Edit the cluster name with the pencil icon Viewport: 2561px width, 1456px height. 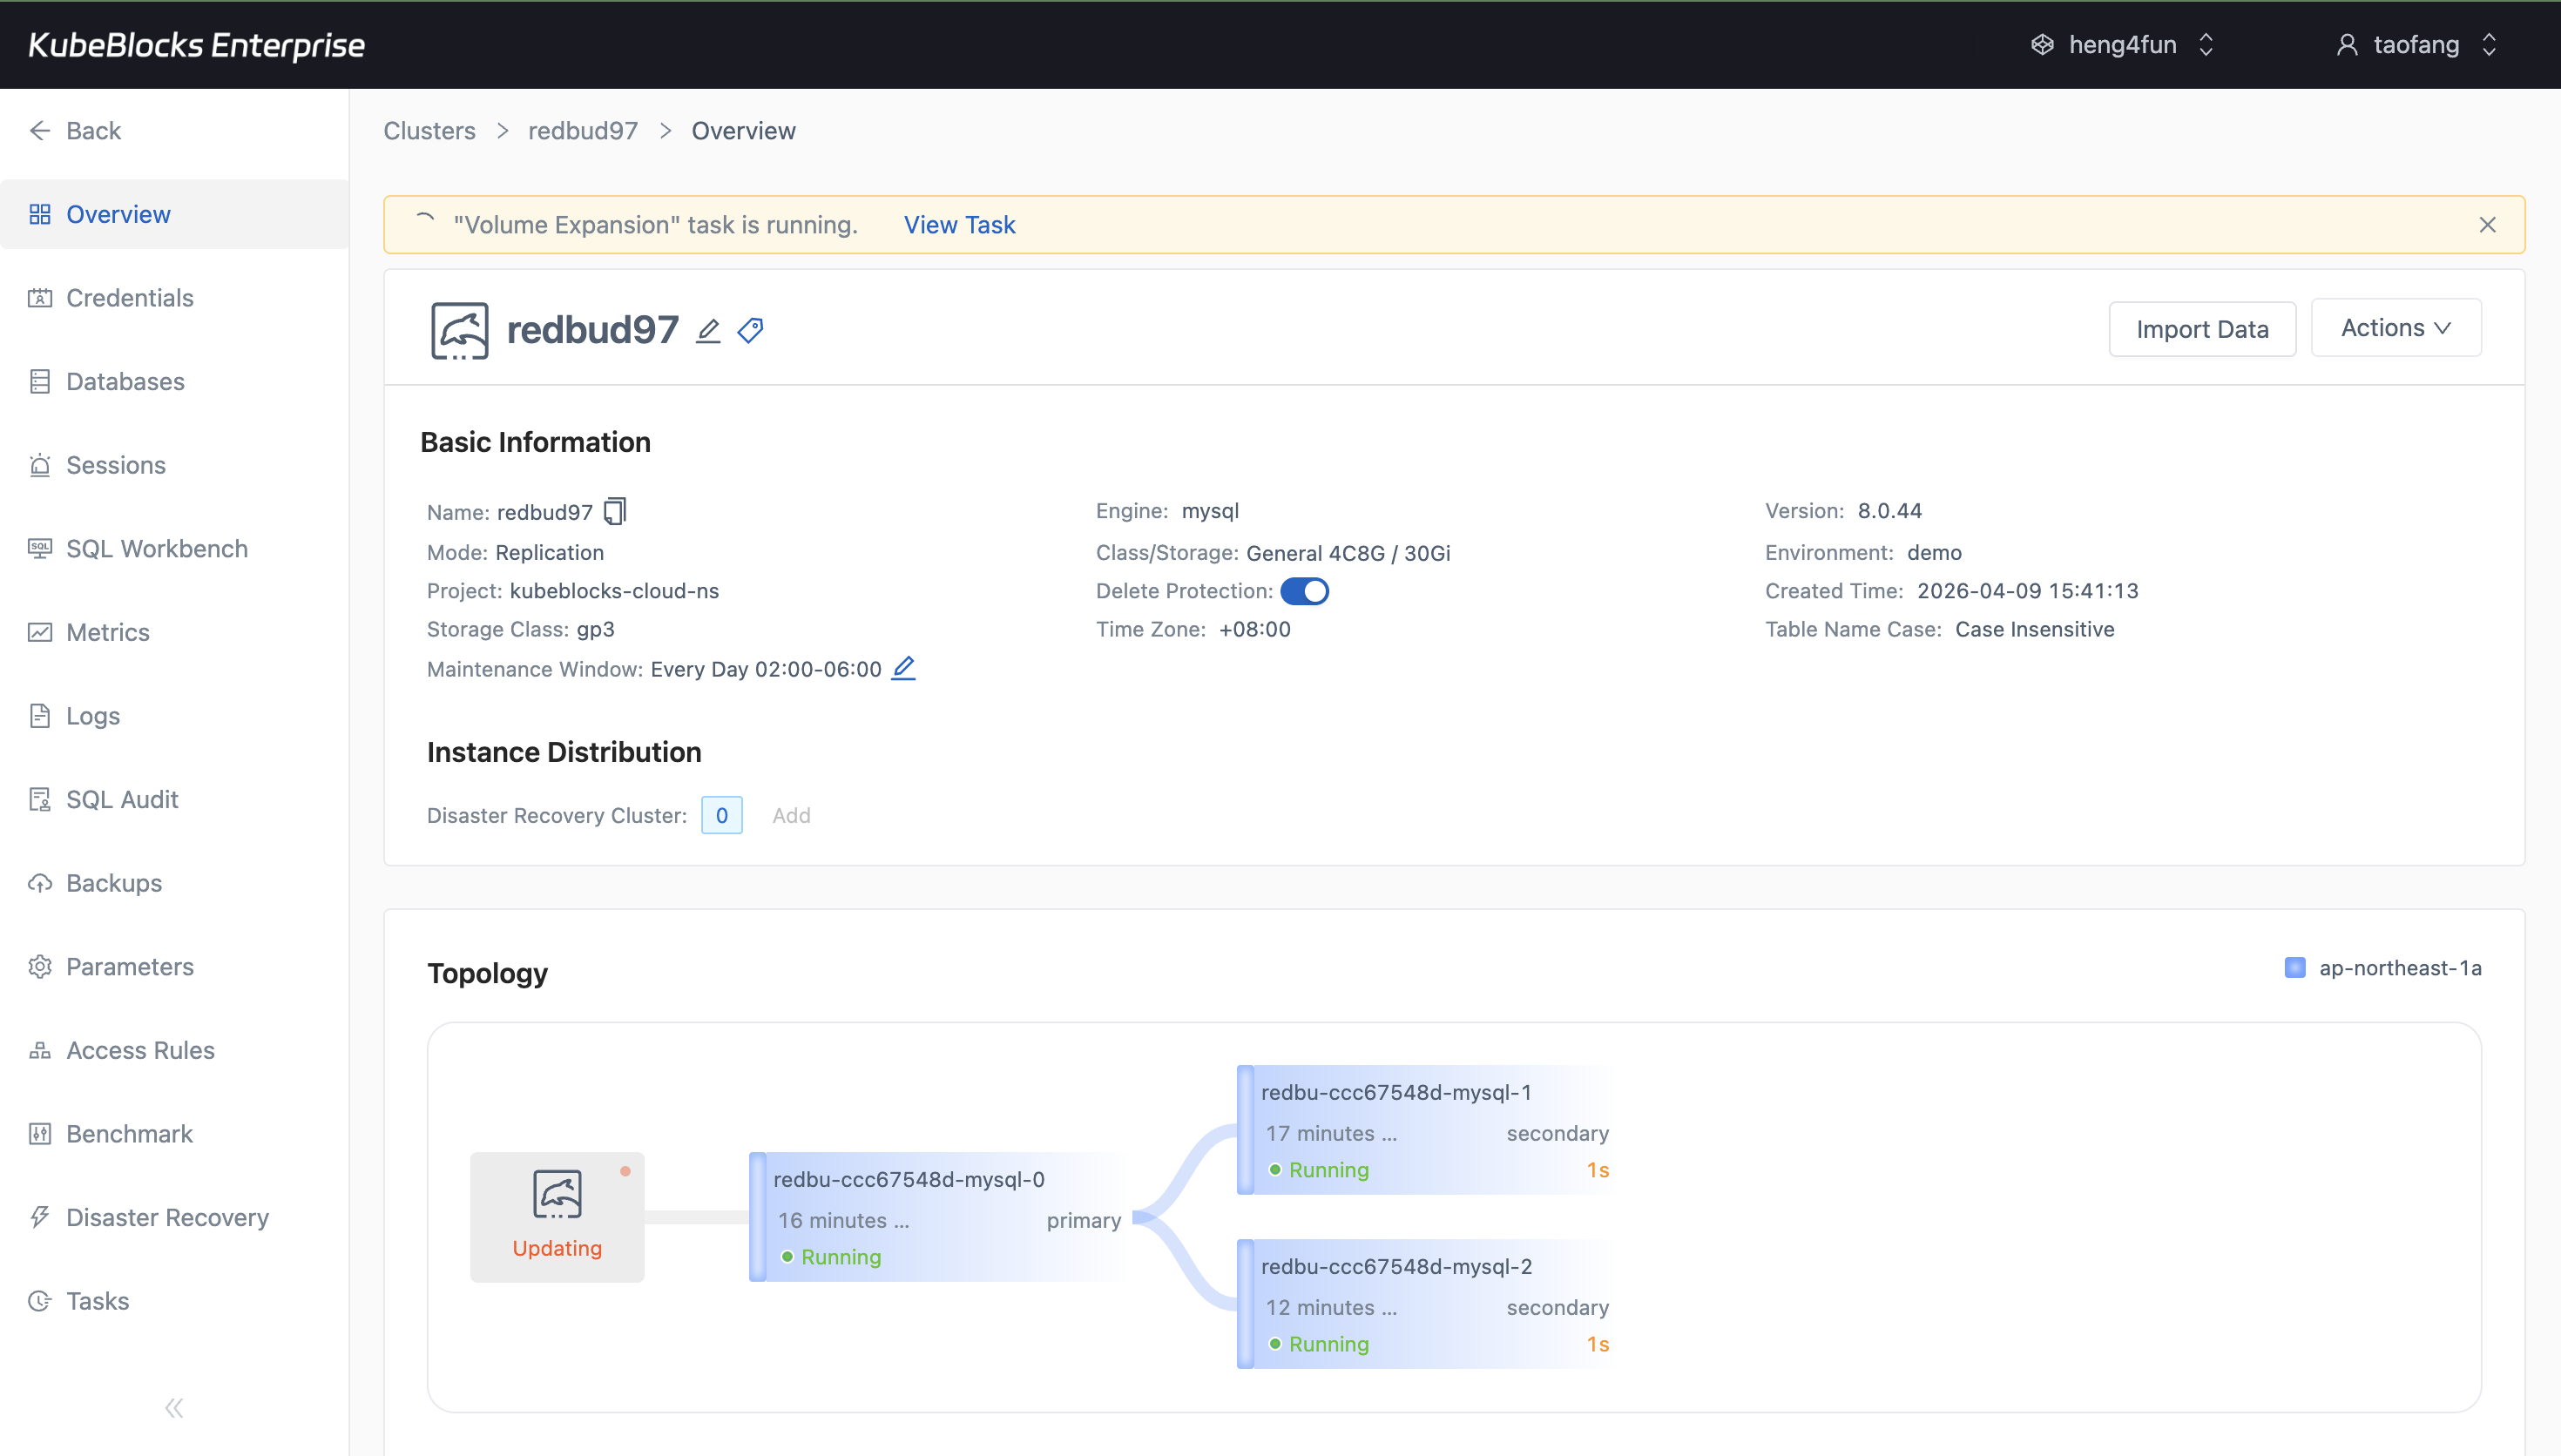pos(707,330)
